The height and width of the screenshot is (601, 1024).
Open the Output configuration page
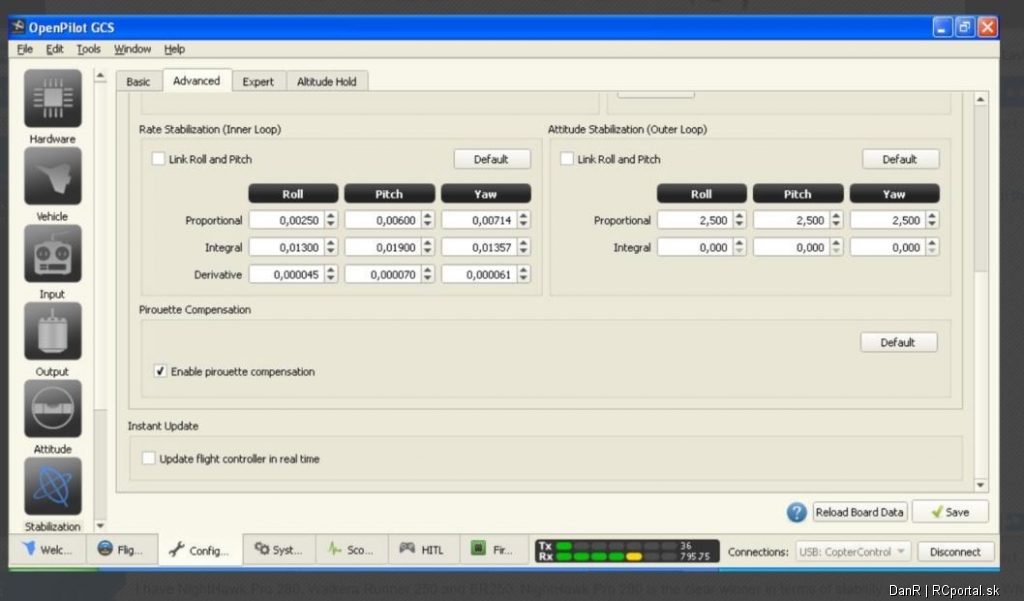53,331
